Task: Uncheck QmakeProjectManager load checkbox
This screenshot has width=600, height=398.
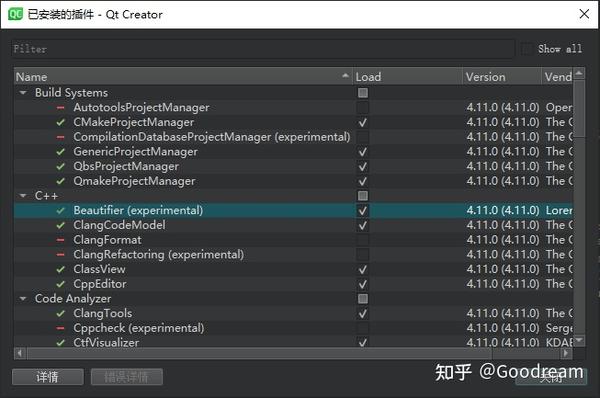Action: click(363, 181)
